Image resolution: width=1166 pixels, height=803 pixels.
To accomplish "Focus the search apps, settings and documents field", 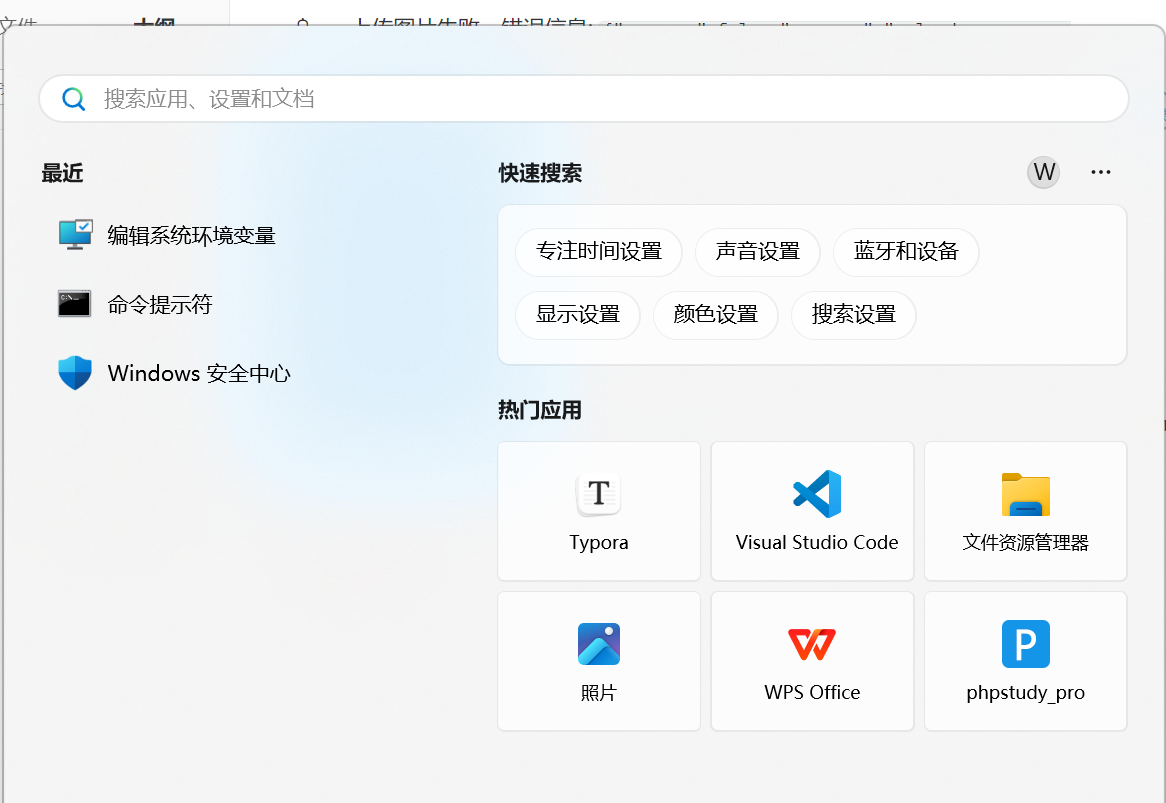I will pos(584,99).
